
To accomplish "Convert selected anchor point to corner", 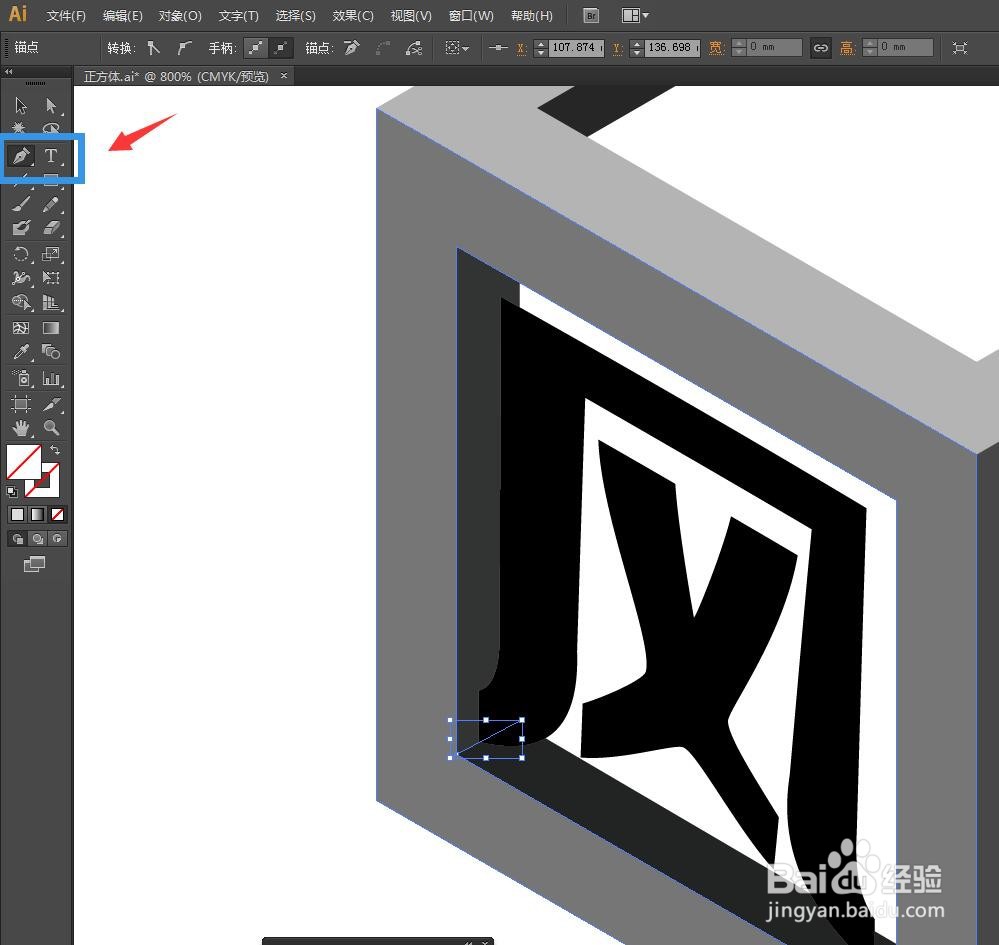I will [x=154, y=47].
